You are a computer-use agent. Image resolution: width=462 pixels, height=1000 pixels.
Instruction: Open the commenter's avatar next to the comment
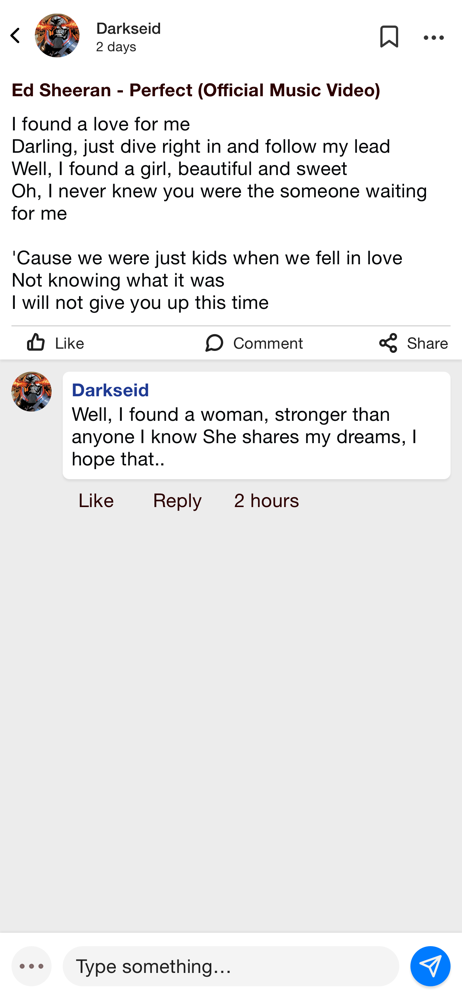click(x=32, y=392)
